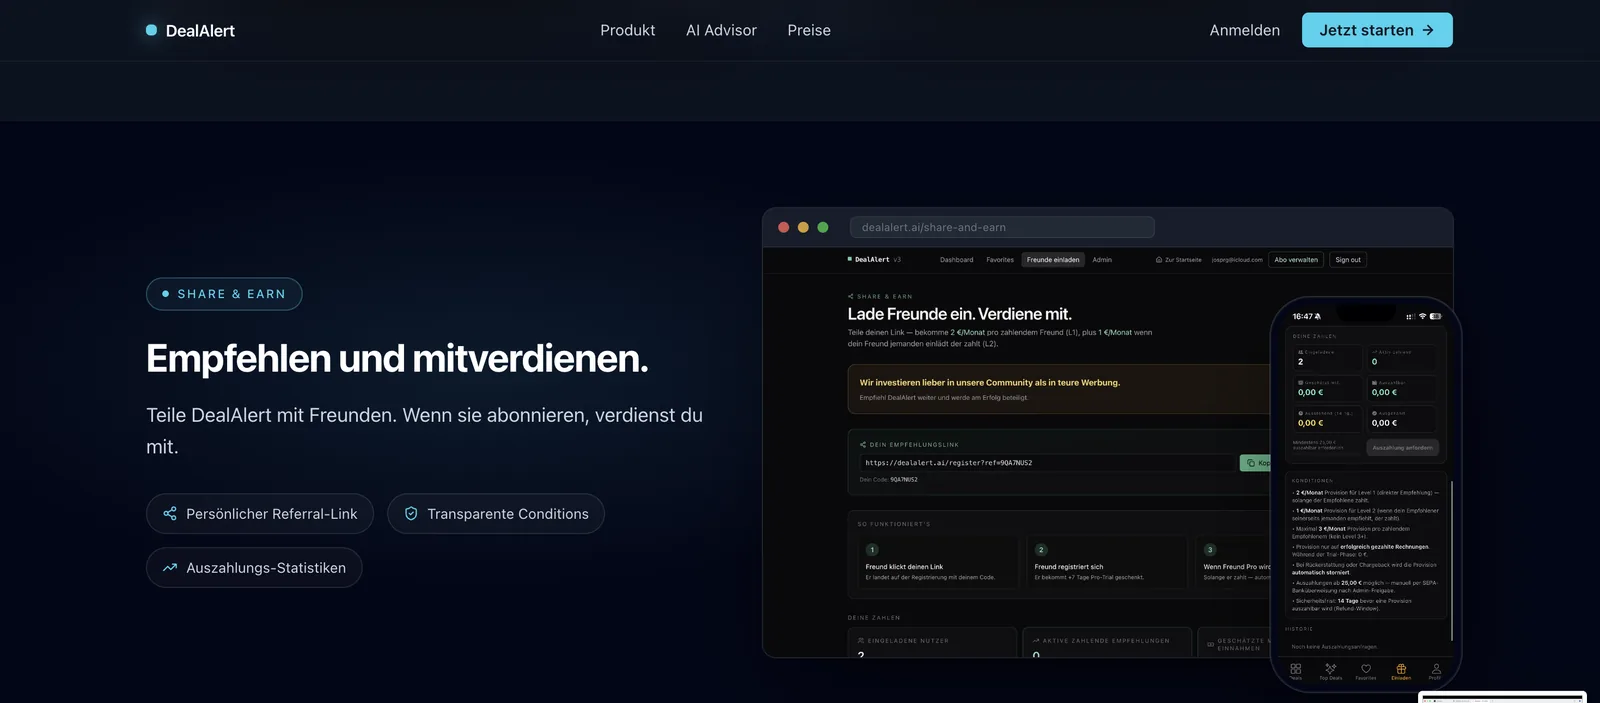1600x703 pixels.
Task: Click the Auszahlungs-Statistiken pill
Action: (x=254, y=568)
